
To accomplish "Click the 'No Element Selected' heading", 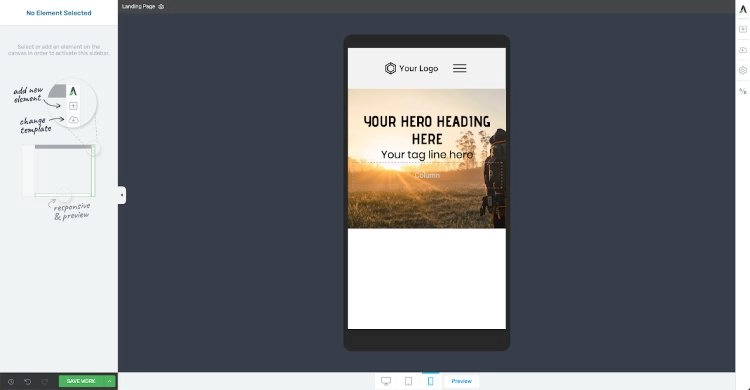I will (x=59, y=13).
